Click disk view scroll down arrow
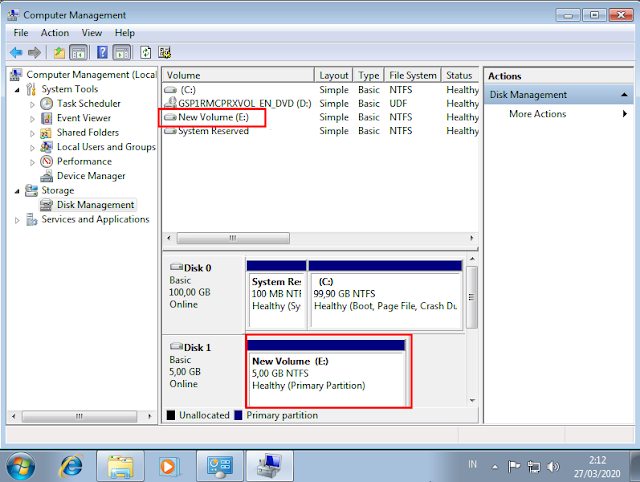The image size is (640, 482). (x=472, y=400)
